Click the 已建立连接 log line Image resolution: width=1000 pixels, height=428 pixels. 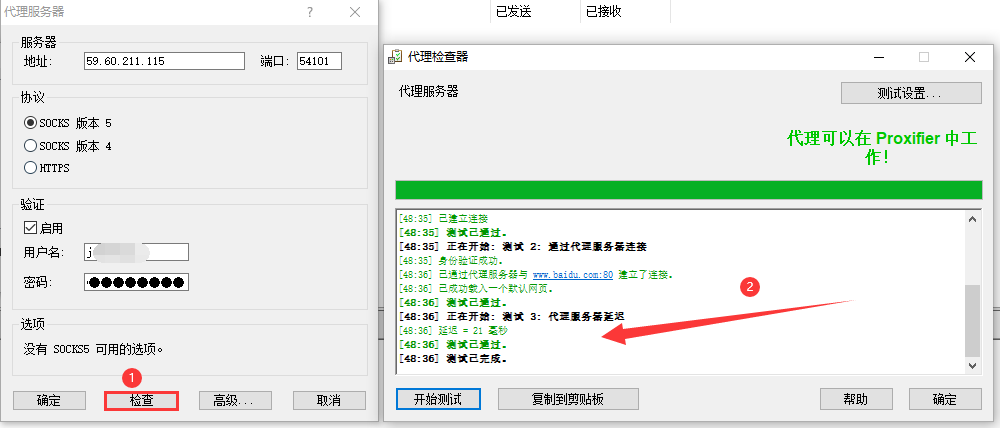(x=443, y=219)
